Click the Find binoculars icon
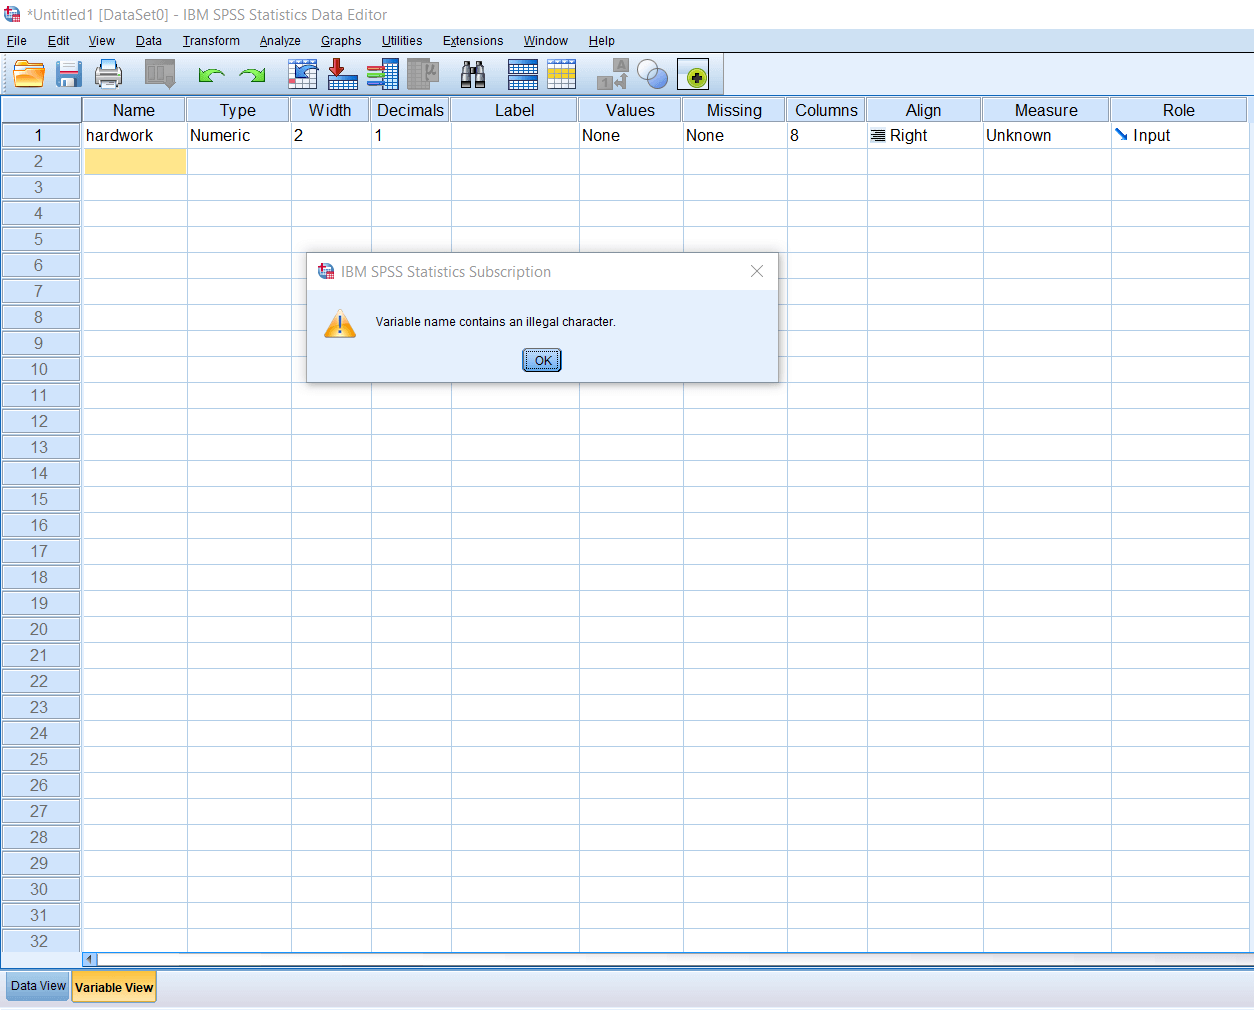Image resolution: width=1254 pixels, height=1010 pixels. pos(472,74)
